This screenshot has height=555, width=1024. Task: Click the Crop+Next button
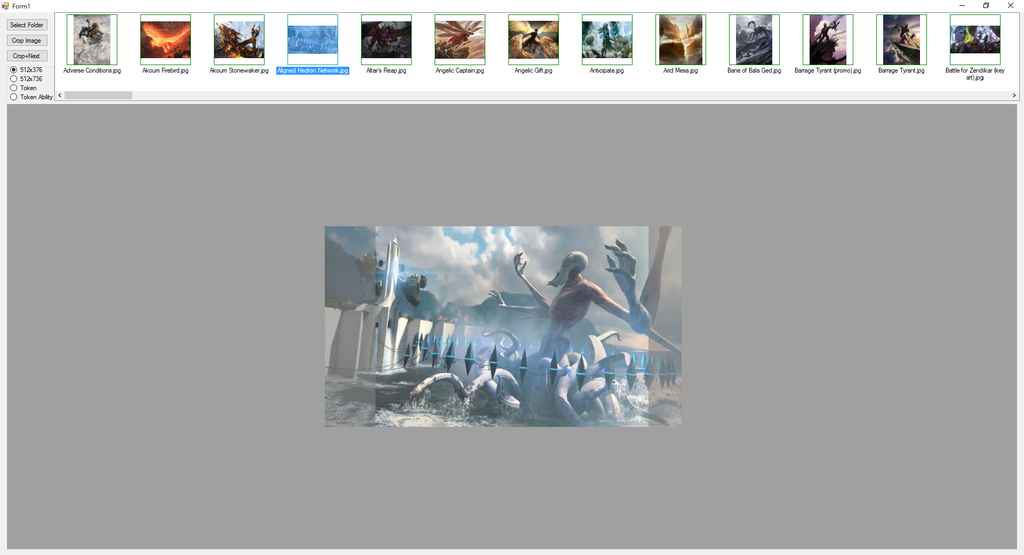[27, 56]
